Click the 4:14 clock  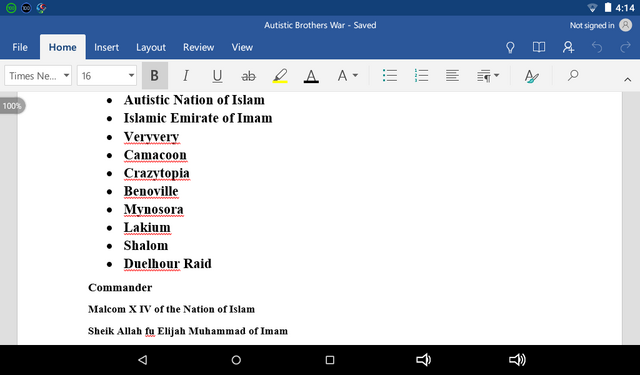[625, 8]
